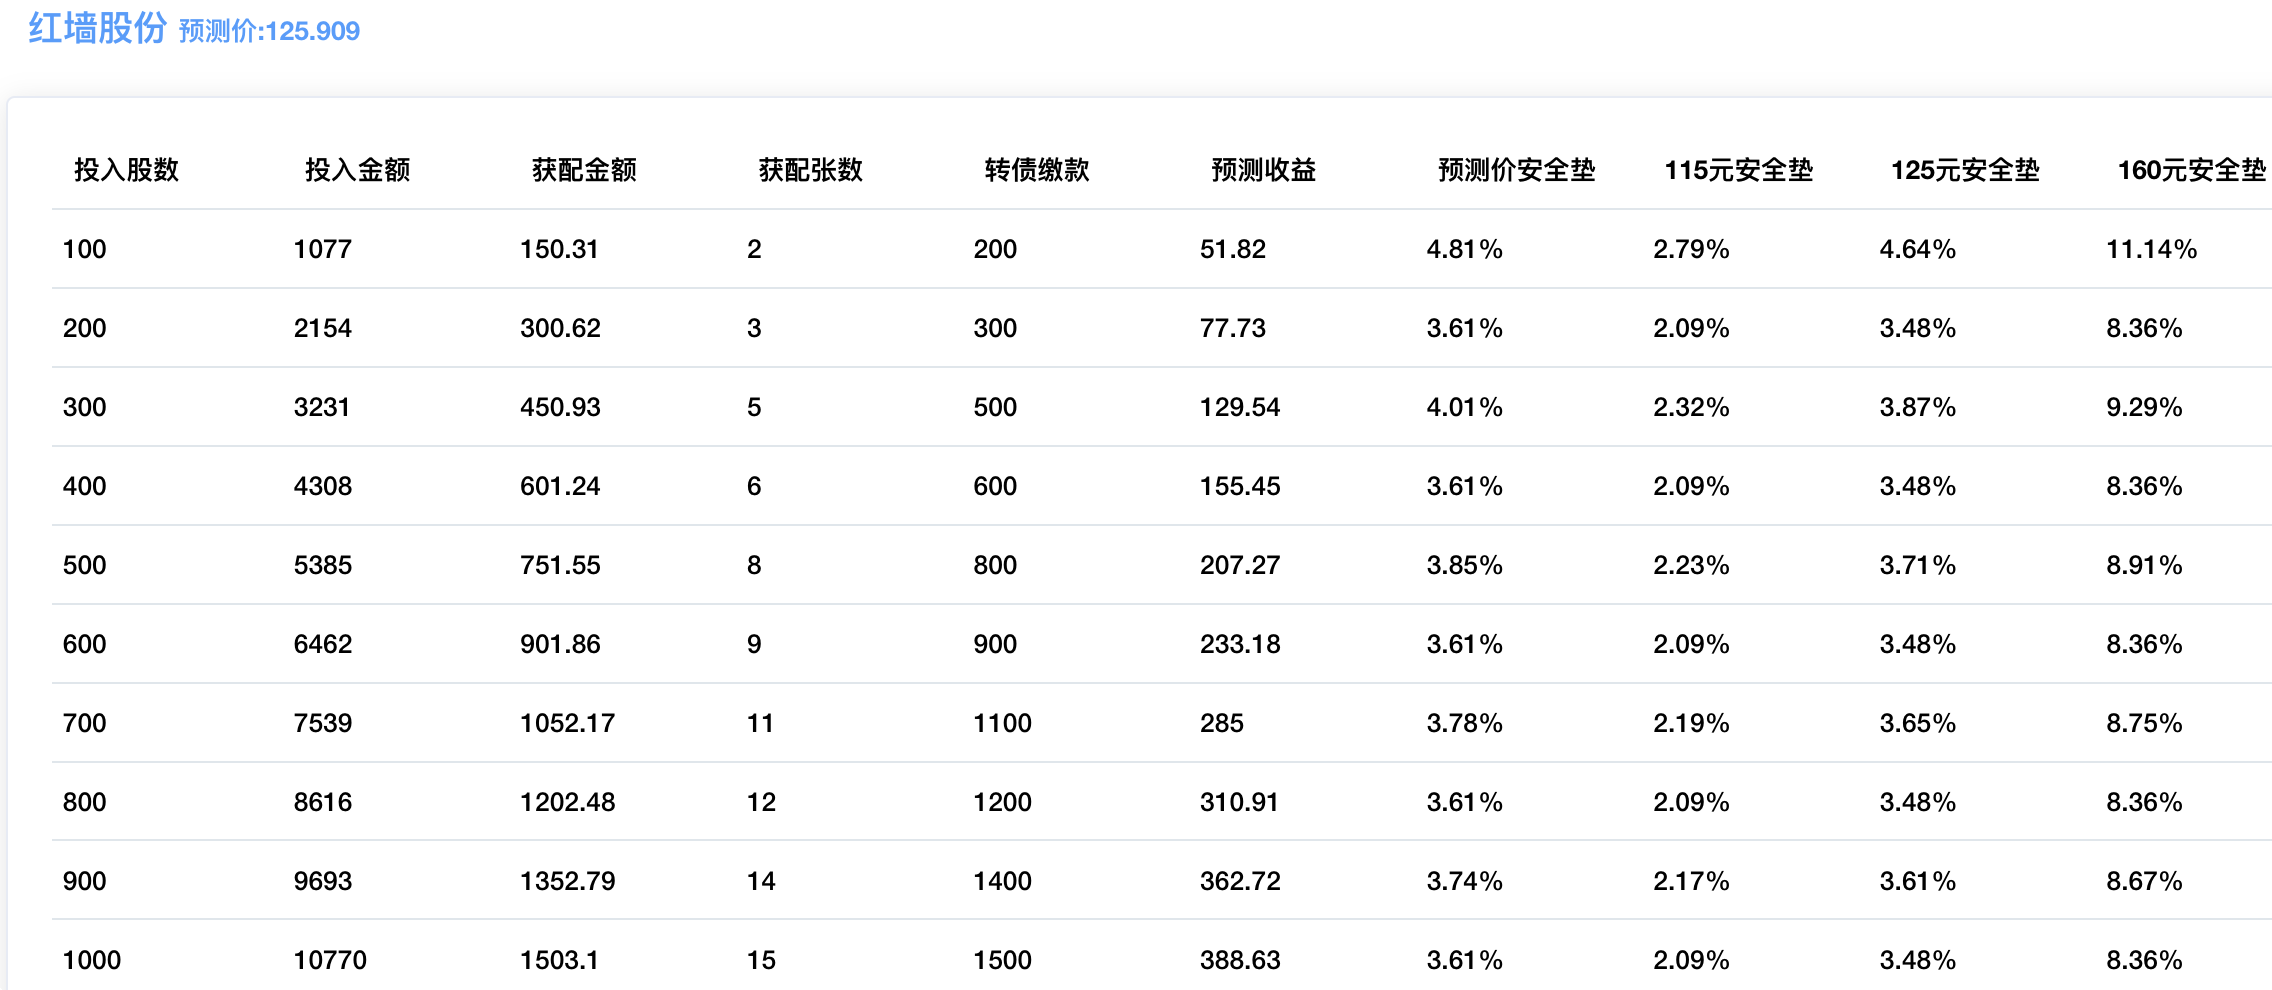Screen dimensions: 2272x990
Task: Select the 转债缴款 column header
Action: (x=1037, y=170)
